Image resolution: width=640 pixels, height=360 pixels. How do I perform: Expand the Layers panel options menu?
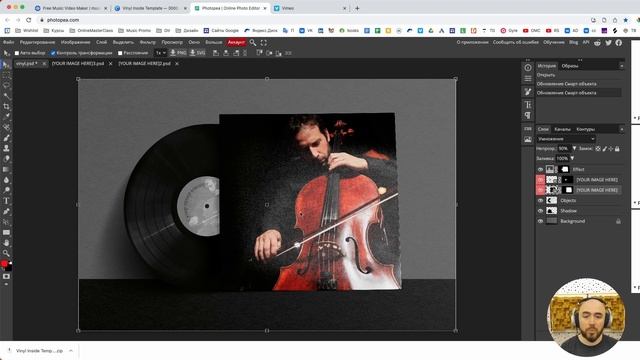[x=621, y=129]
